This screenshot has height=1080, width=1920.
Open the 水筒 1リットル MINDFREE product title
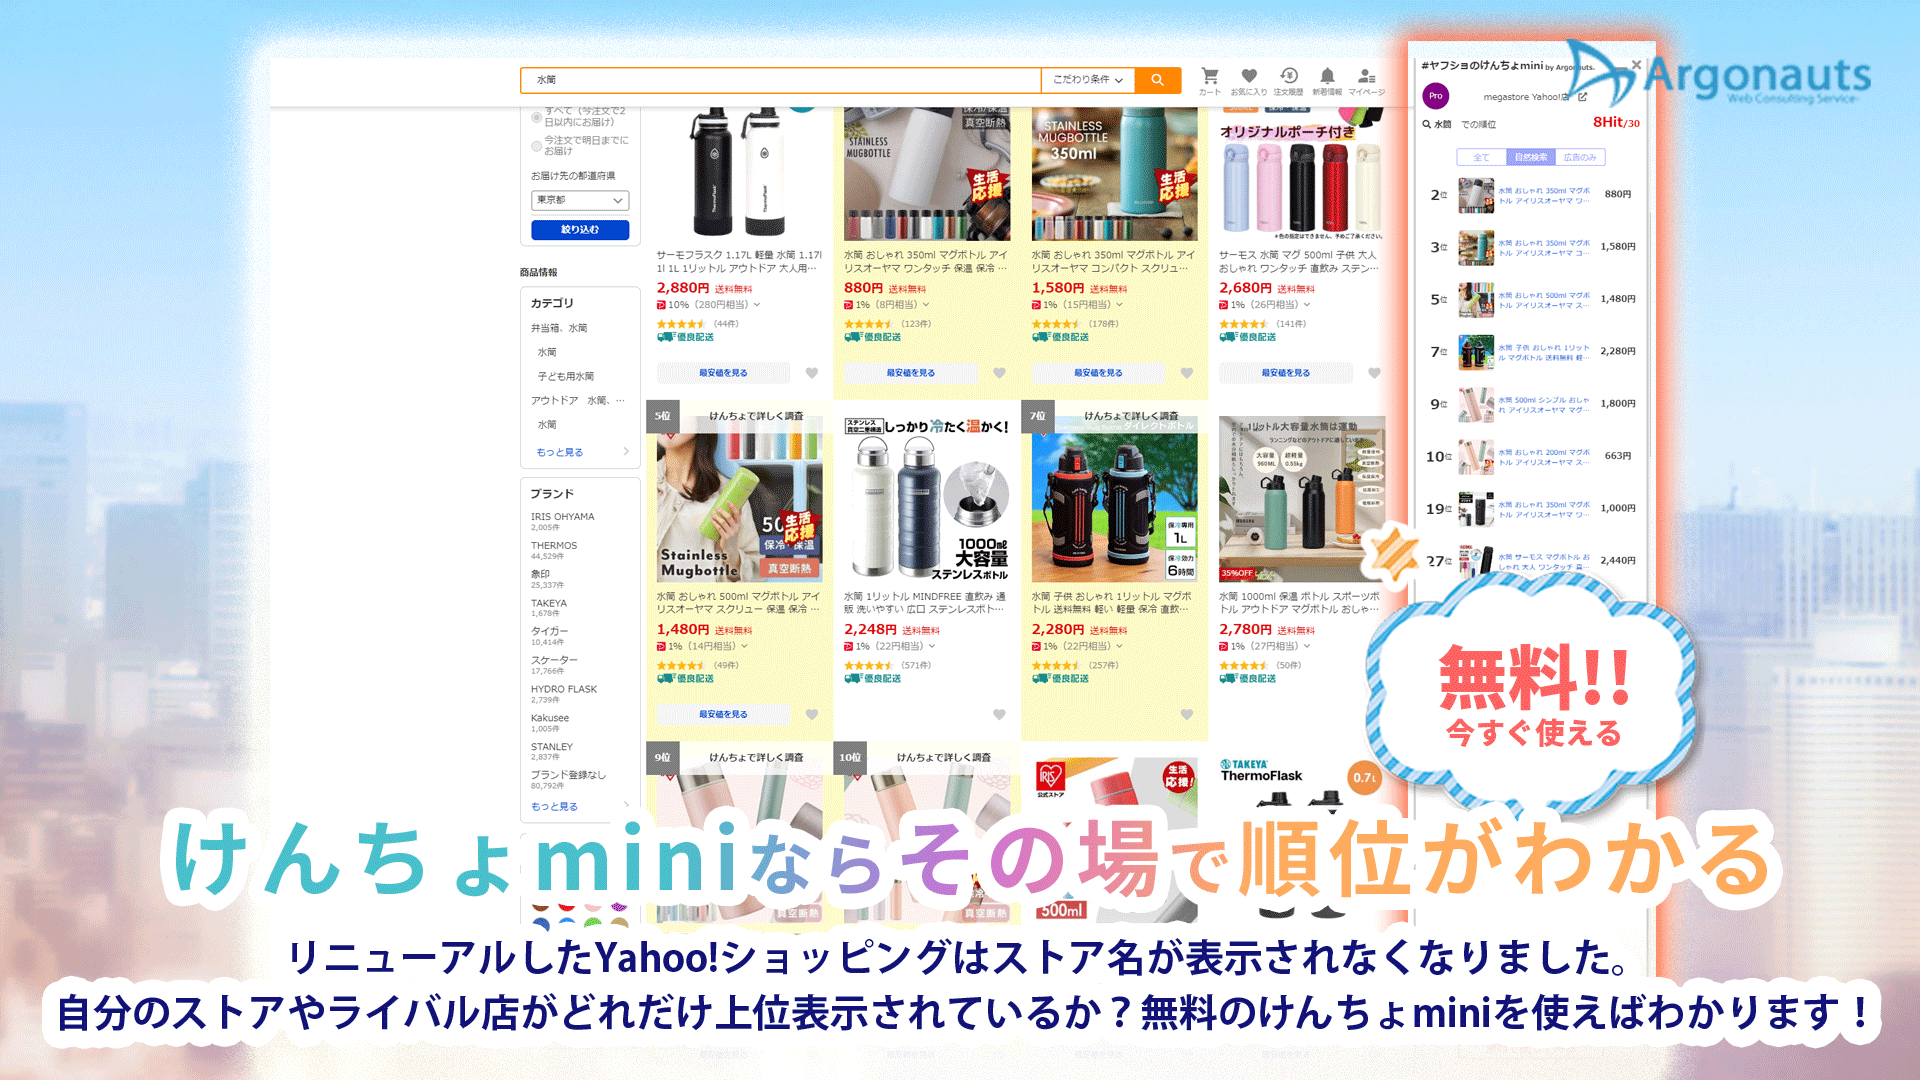tap(926, 603)
